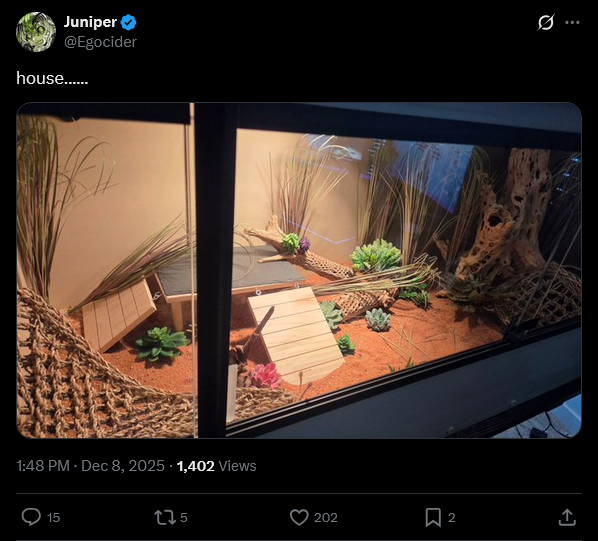
Task: Open the @Egocider handle link
Action: pos(100,42)
